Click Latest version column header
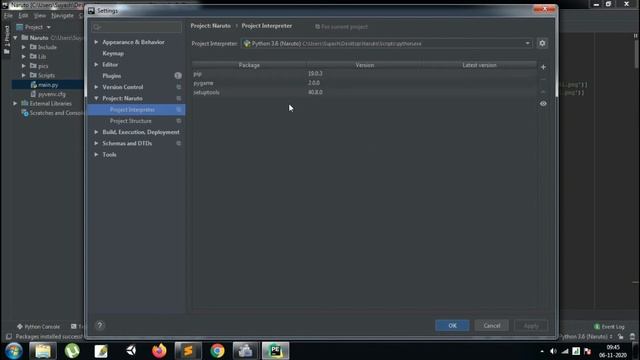Screen dimensions: 640x360 (479, 65)
